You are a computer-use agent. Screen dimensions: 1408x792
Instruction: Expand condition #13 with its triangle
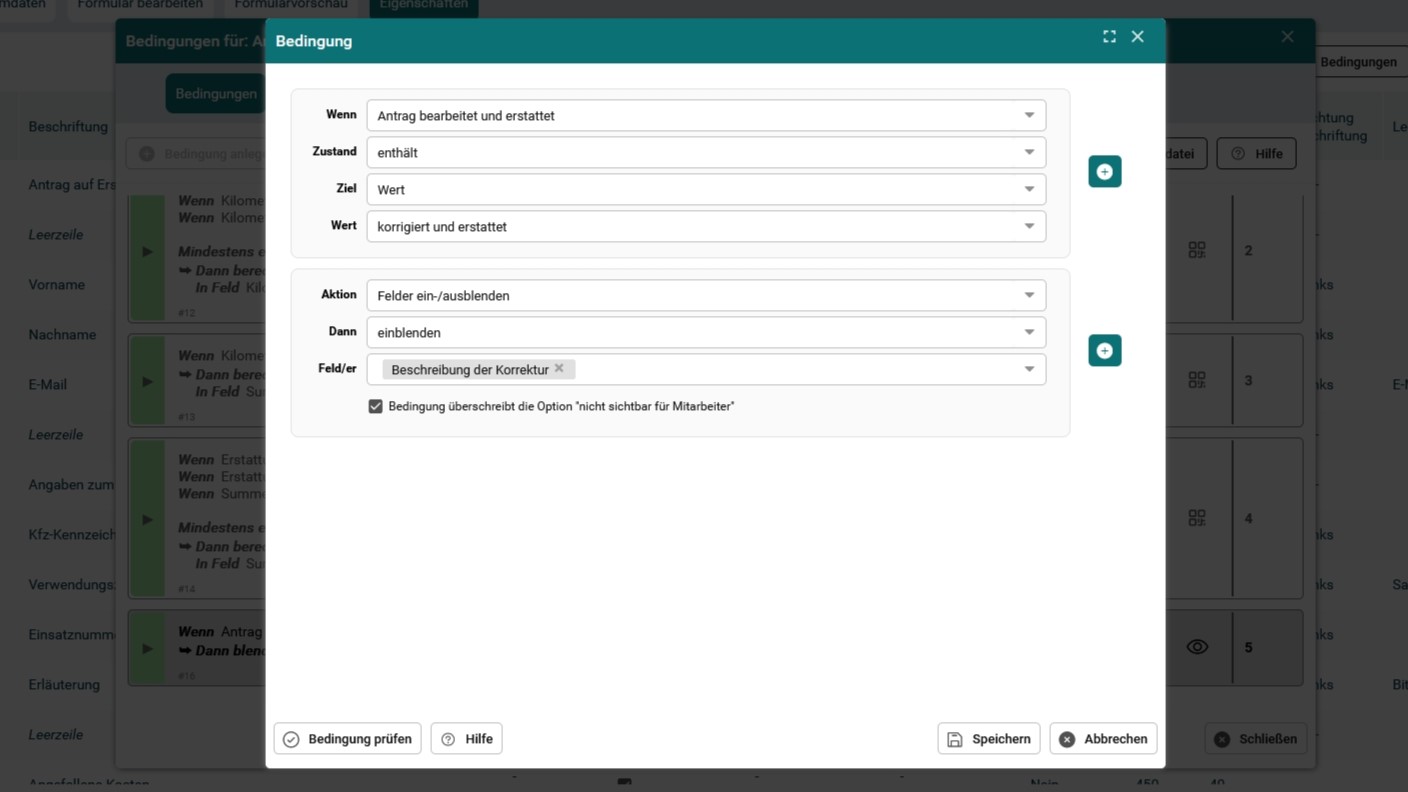tap(147, 382)
